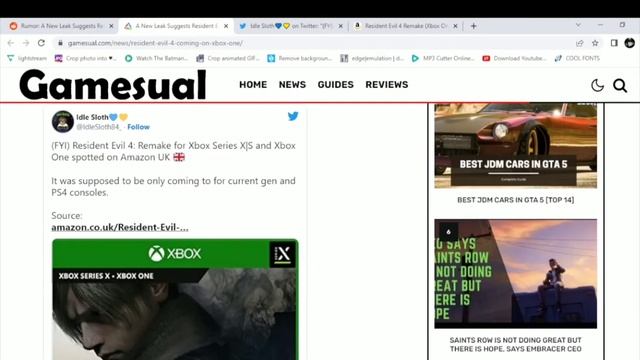Open the Download Youtube bookmark
This screenshot has height=360, width=640.
[514, 58]
